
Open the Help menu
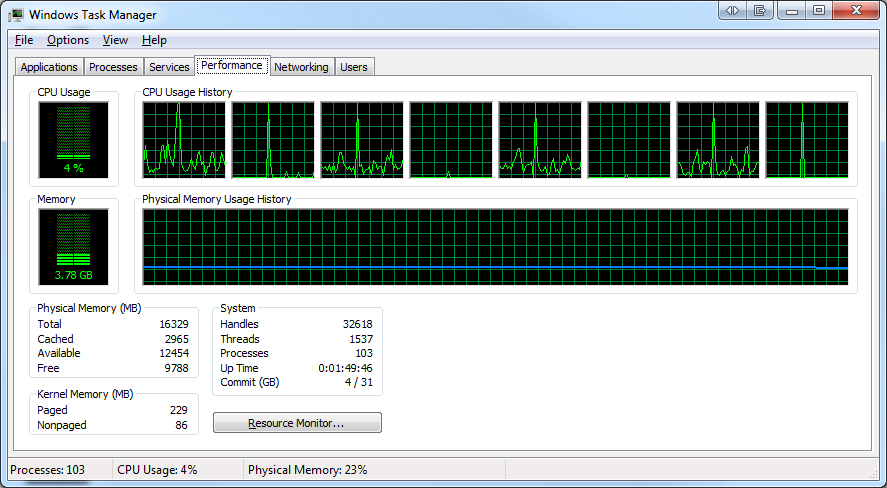coord(154,40)
